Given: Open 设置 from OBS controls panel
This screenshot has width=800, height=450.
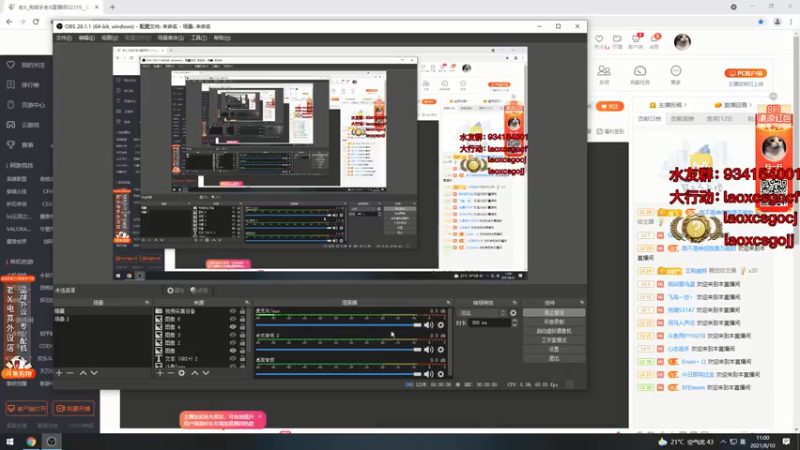Looking at the screenshot, I should click(554, 349).
